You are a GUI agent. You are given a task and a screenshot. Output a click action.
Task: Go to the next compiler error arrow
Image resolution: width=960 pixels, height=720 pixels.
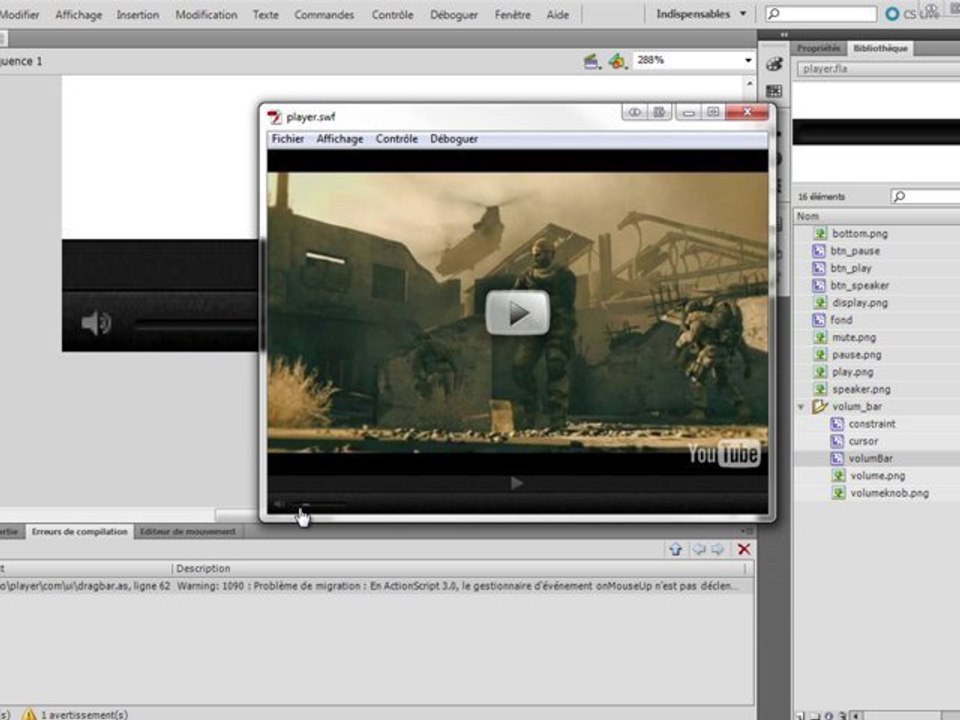tap(718, 549)
